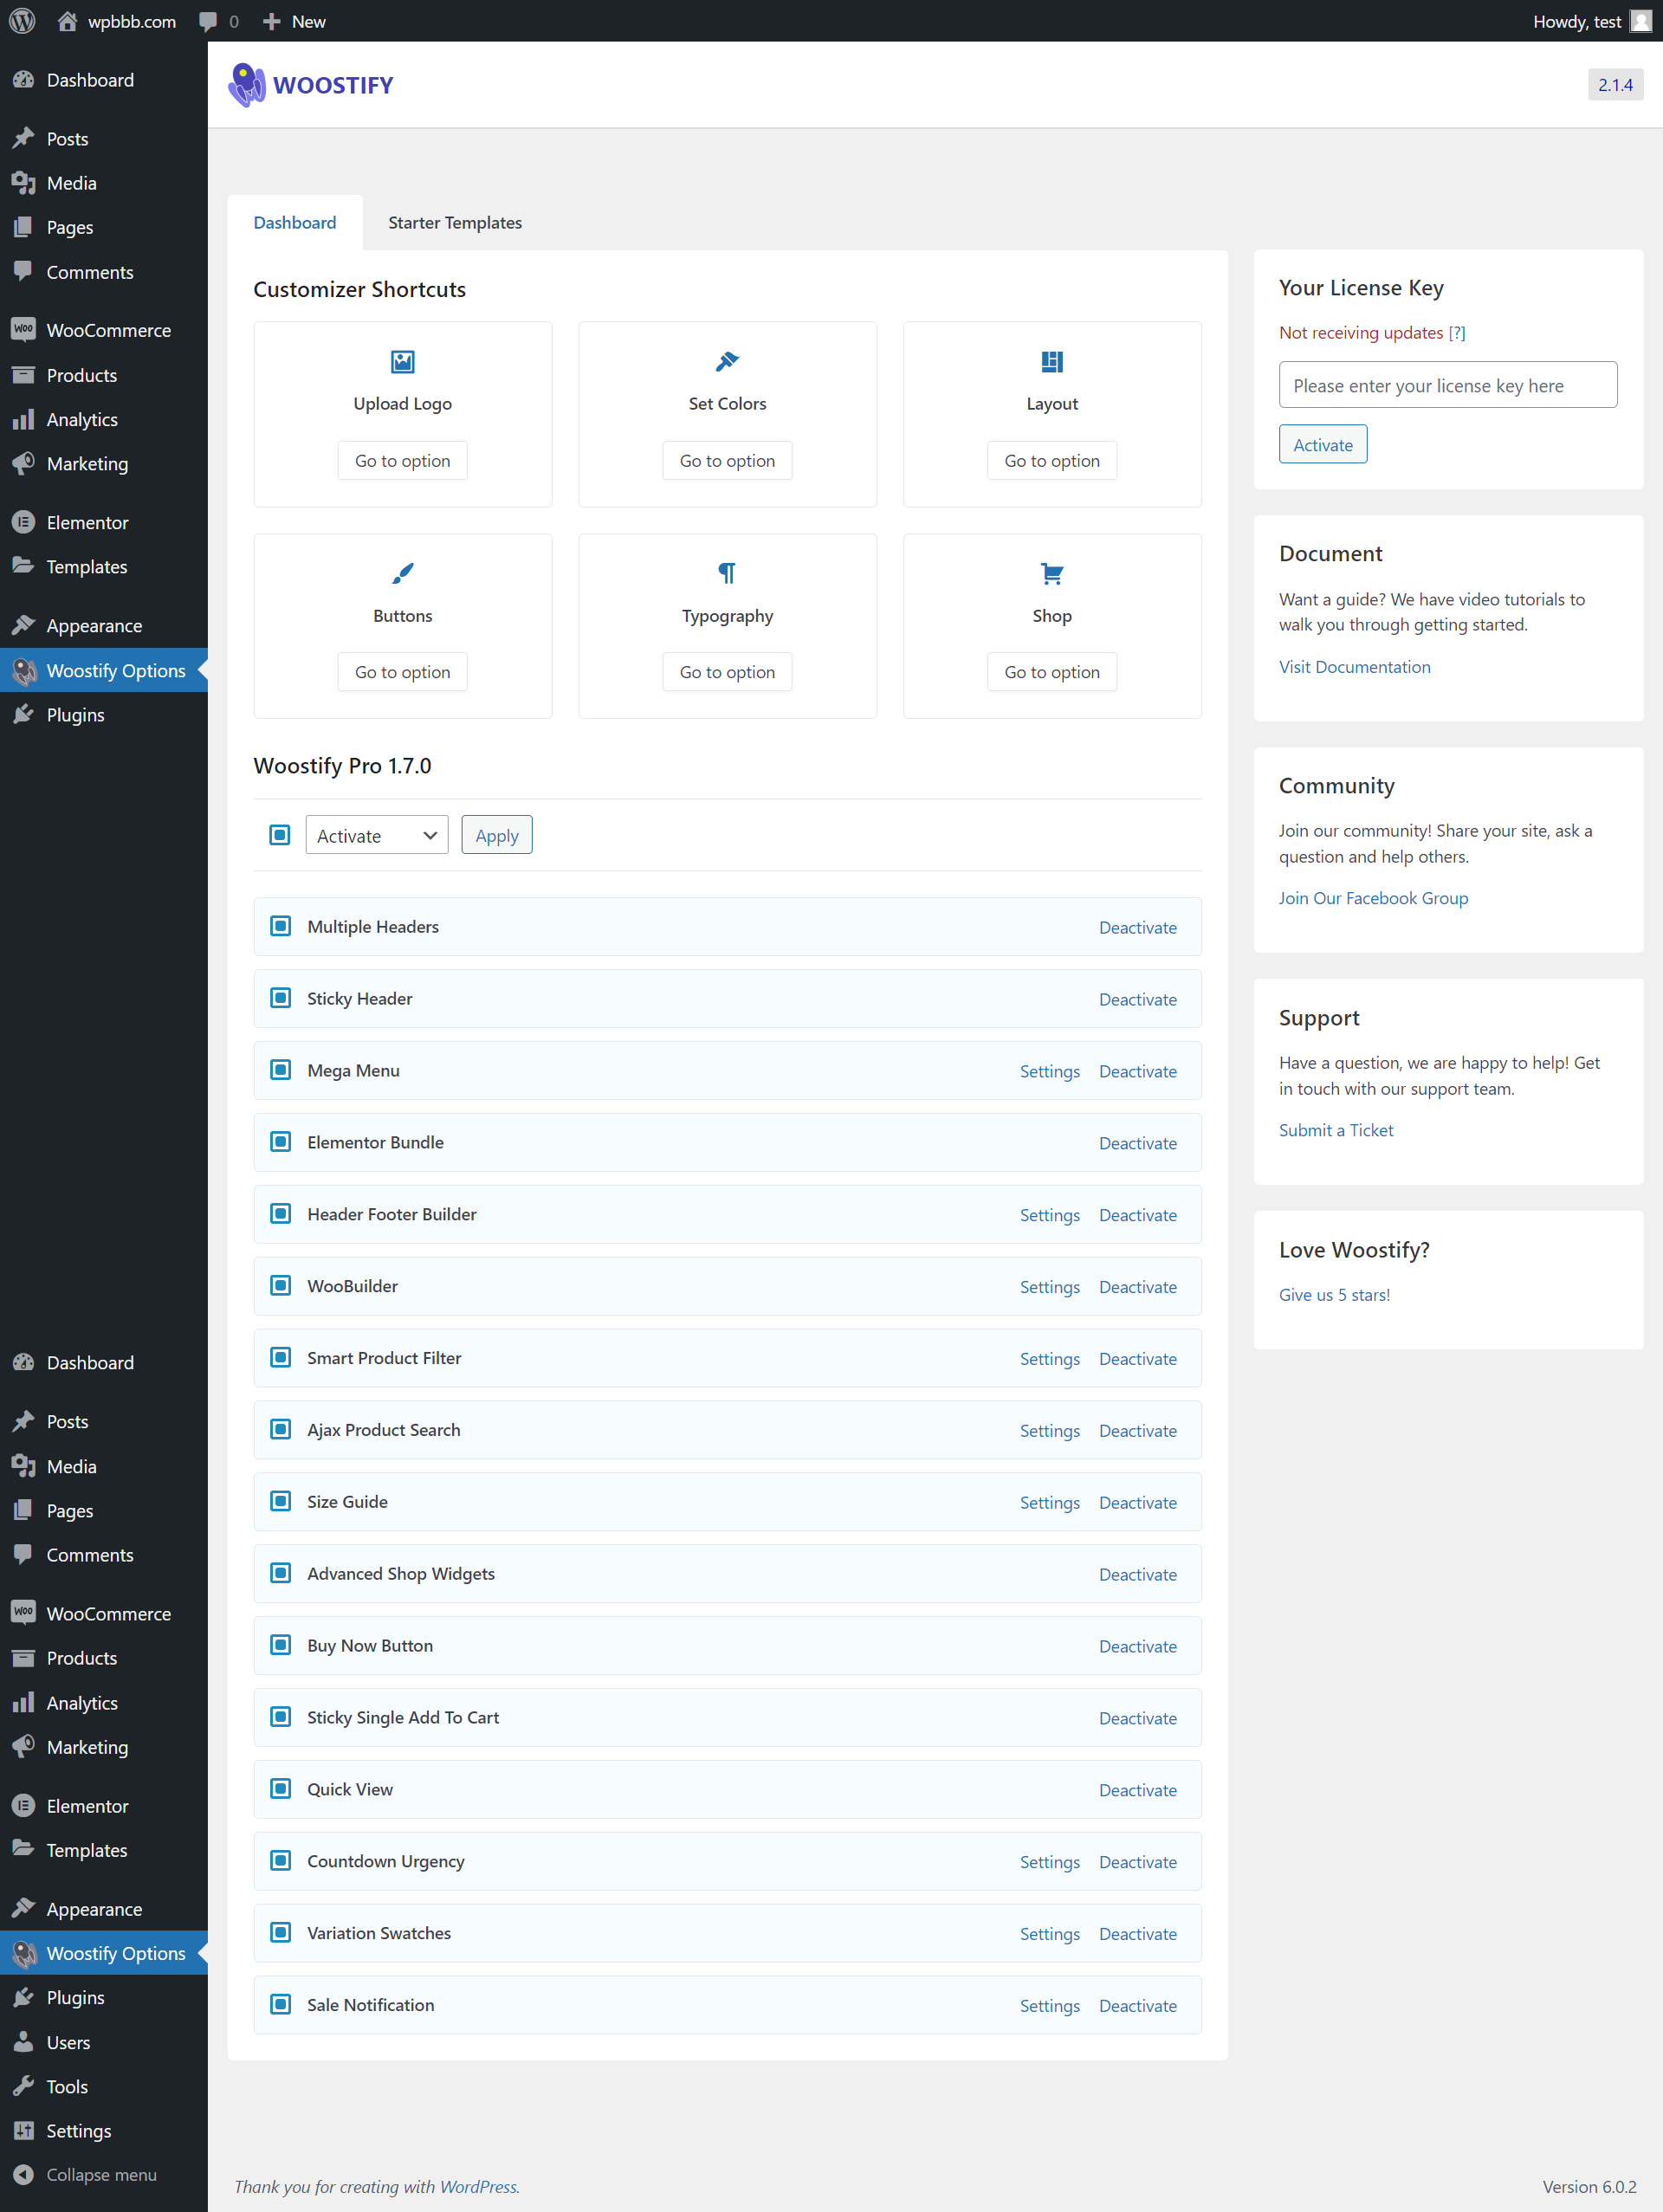Click the license key input field
The height and width of the screenshot is (2212, 1663).
tap(1447, 385)
